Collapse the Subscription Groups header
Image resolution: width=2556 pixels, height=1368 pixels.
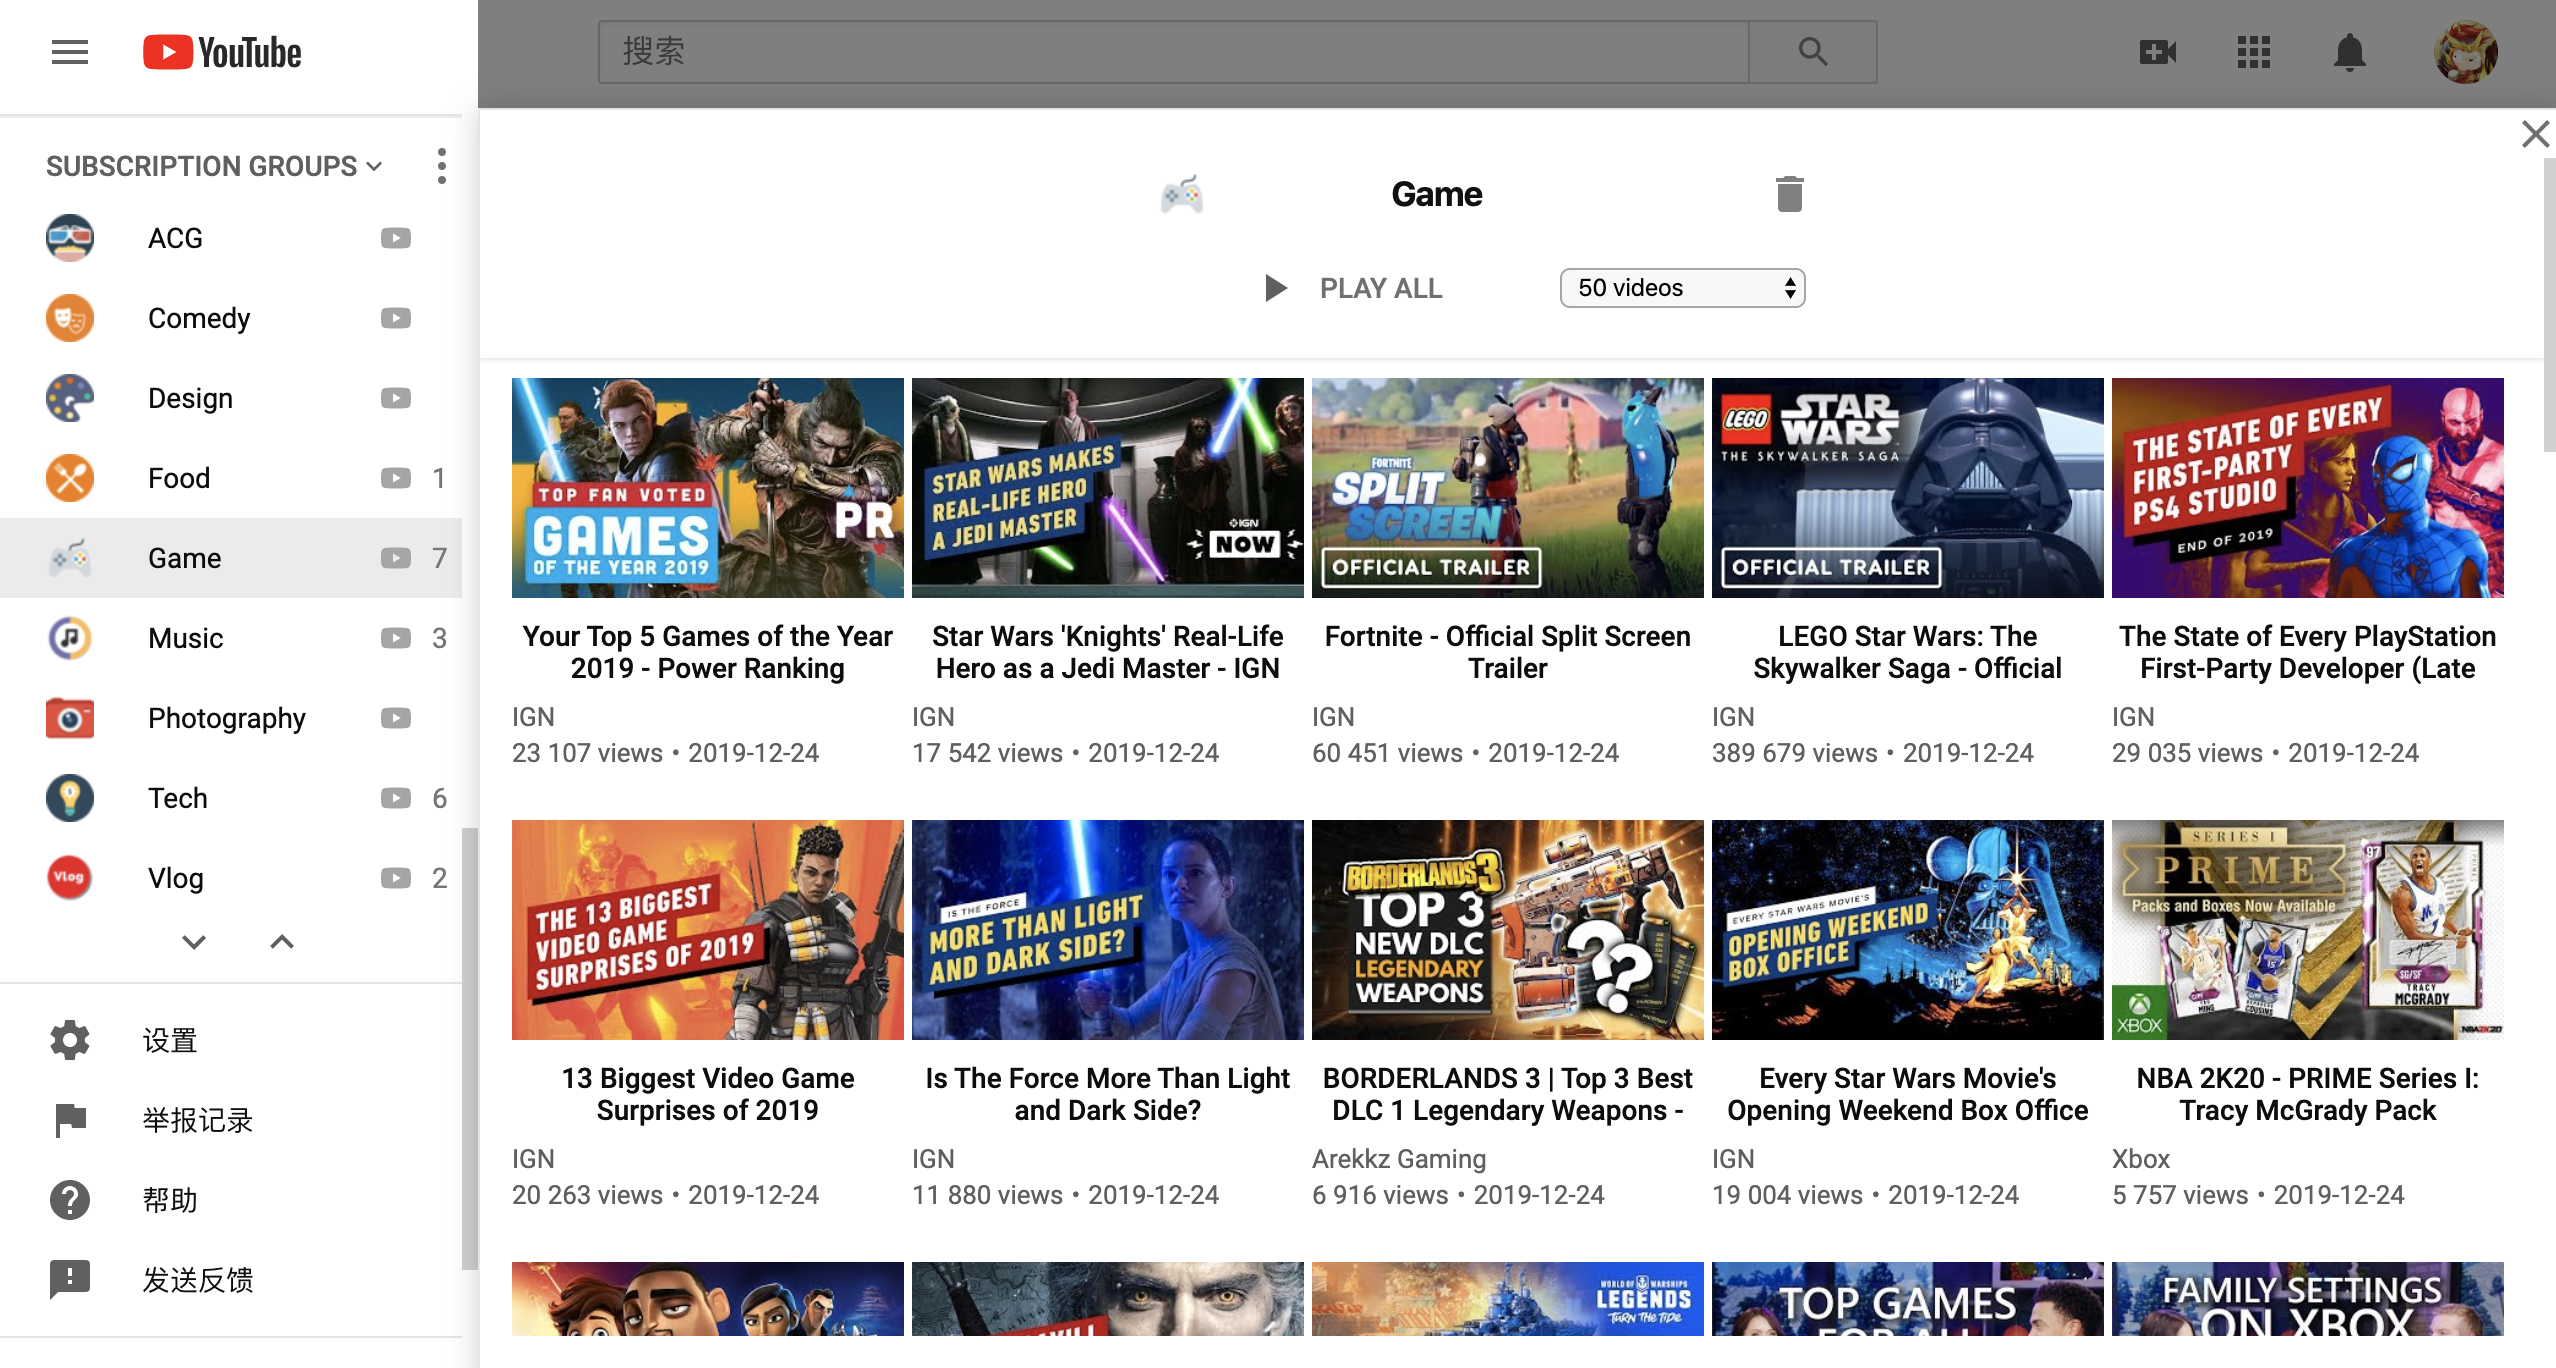click(x=214, y=166)
